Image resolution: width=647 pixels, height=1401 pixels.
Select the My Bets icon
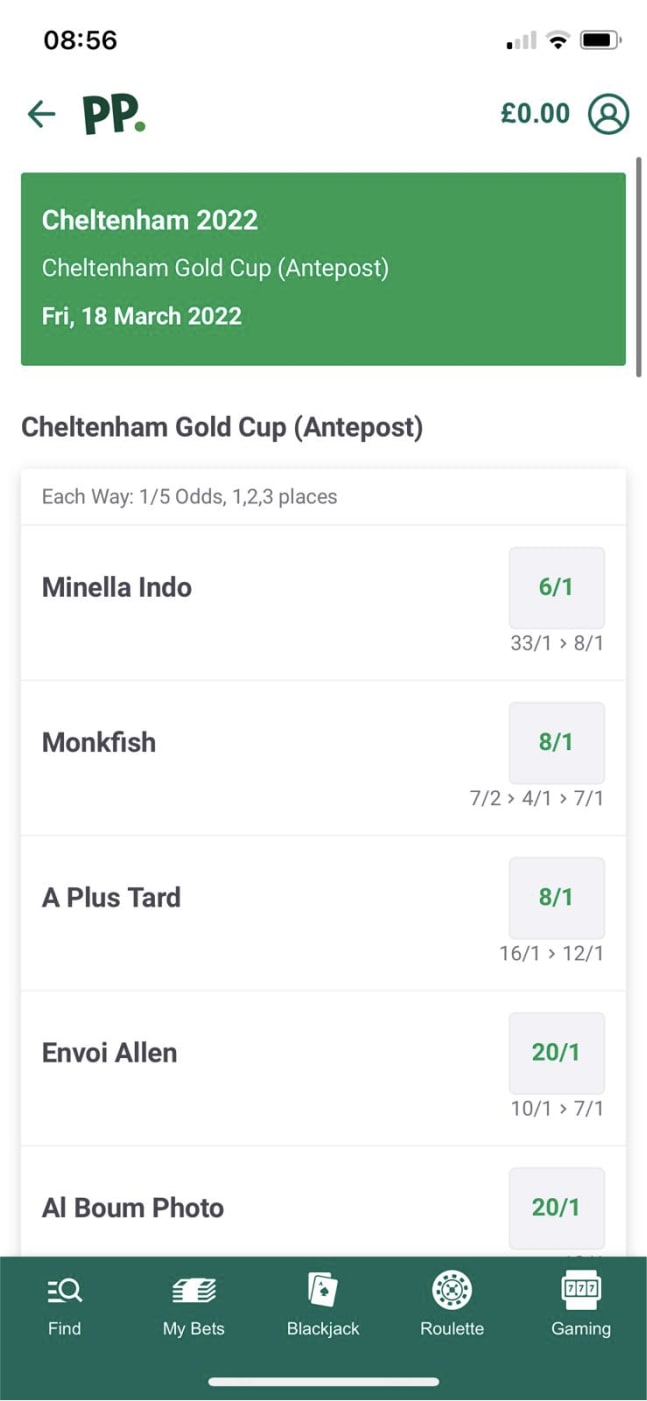(x=193, y=1298)
